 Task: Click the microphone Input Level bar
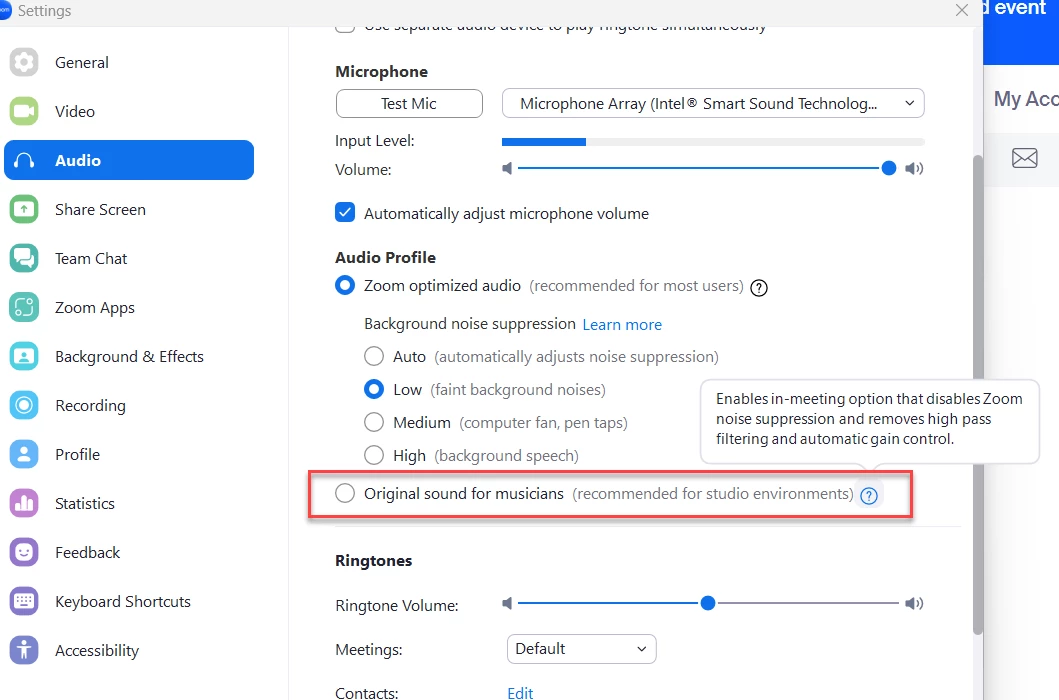(713, 142)
